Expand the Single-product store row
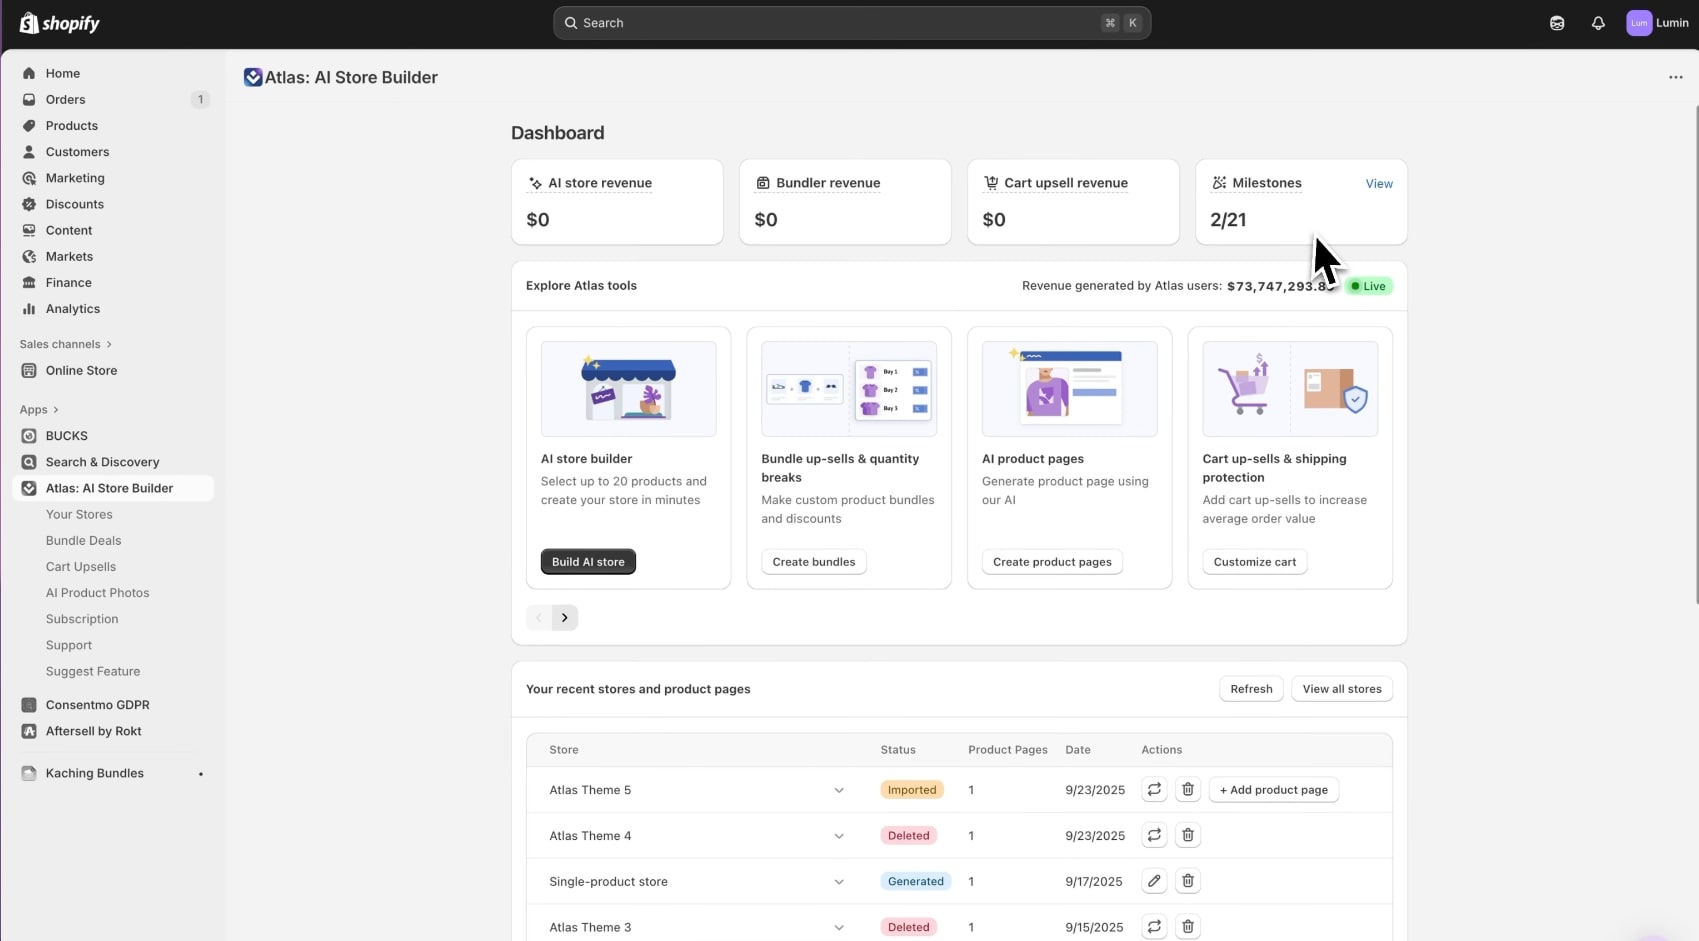This screenshot has height=941, width=1699. [839, 882]
